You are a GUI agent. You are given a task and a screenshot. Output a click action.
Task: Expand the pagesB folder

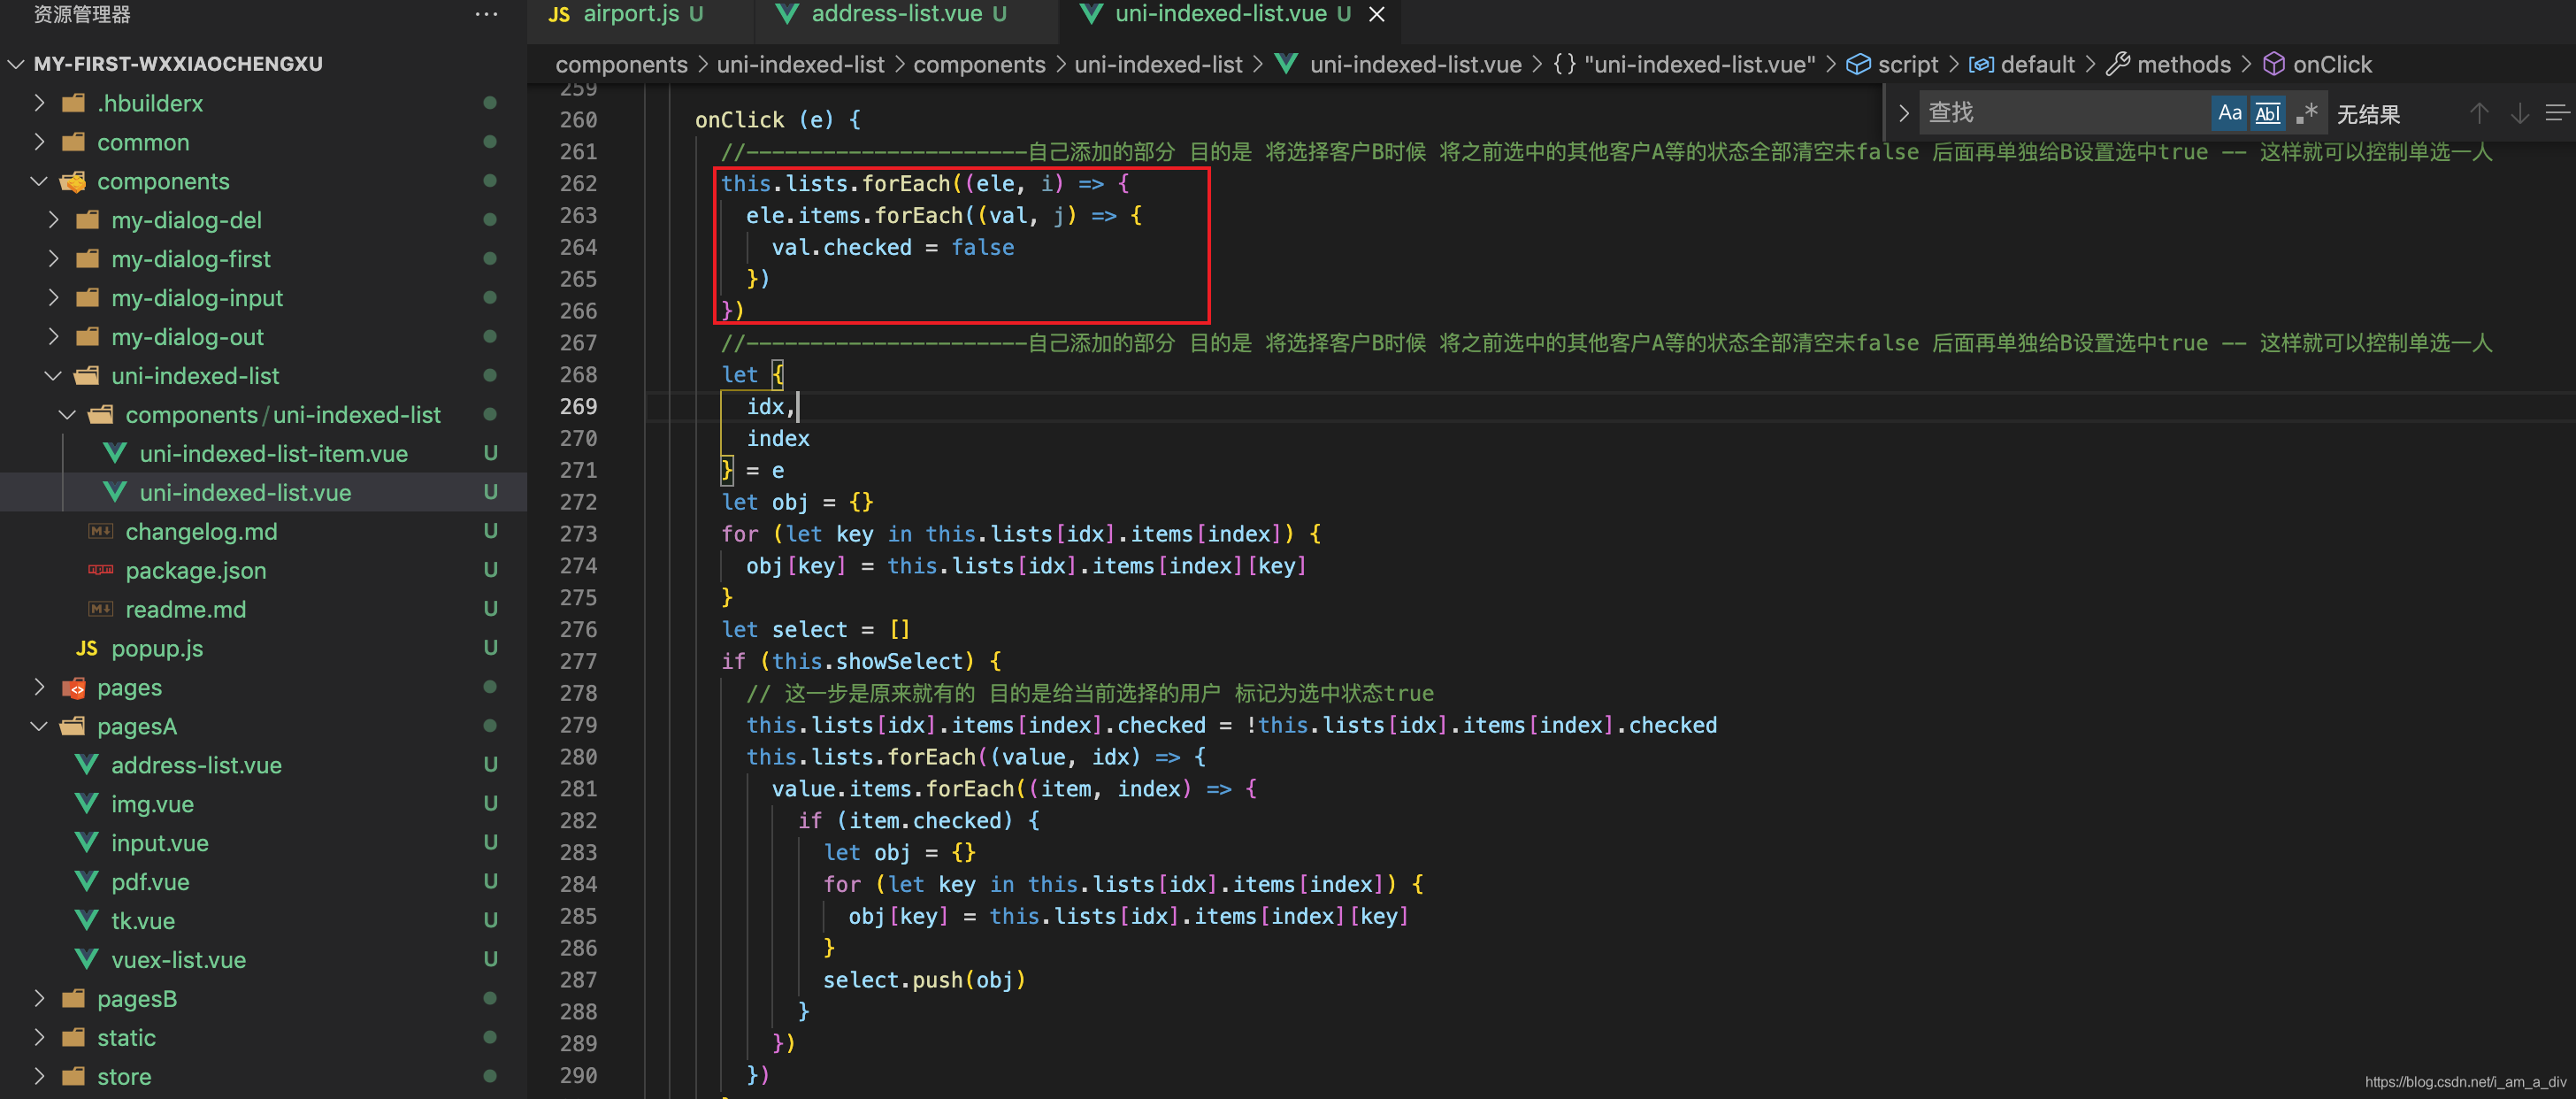39,998
